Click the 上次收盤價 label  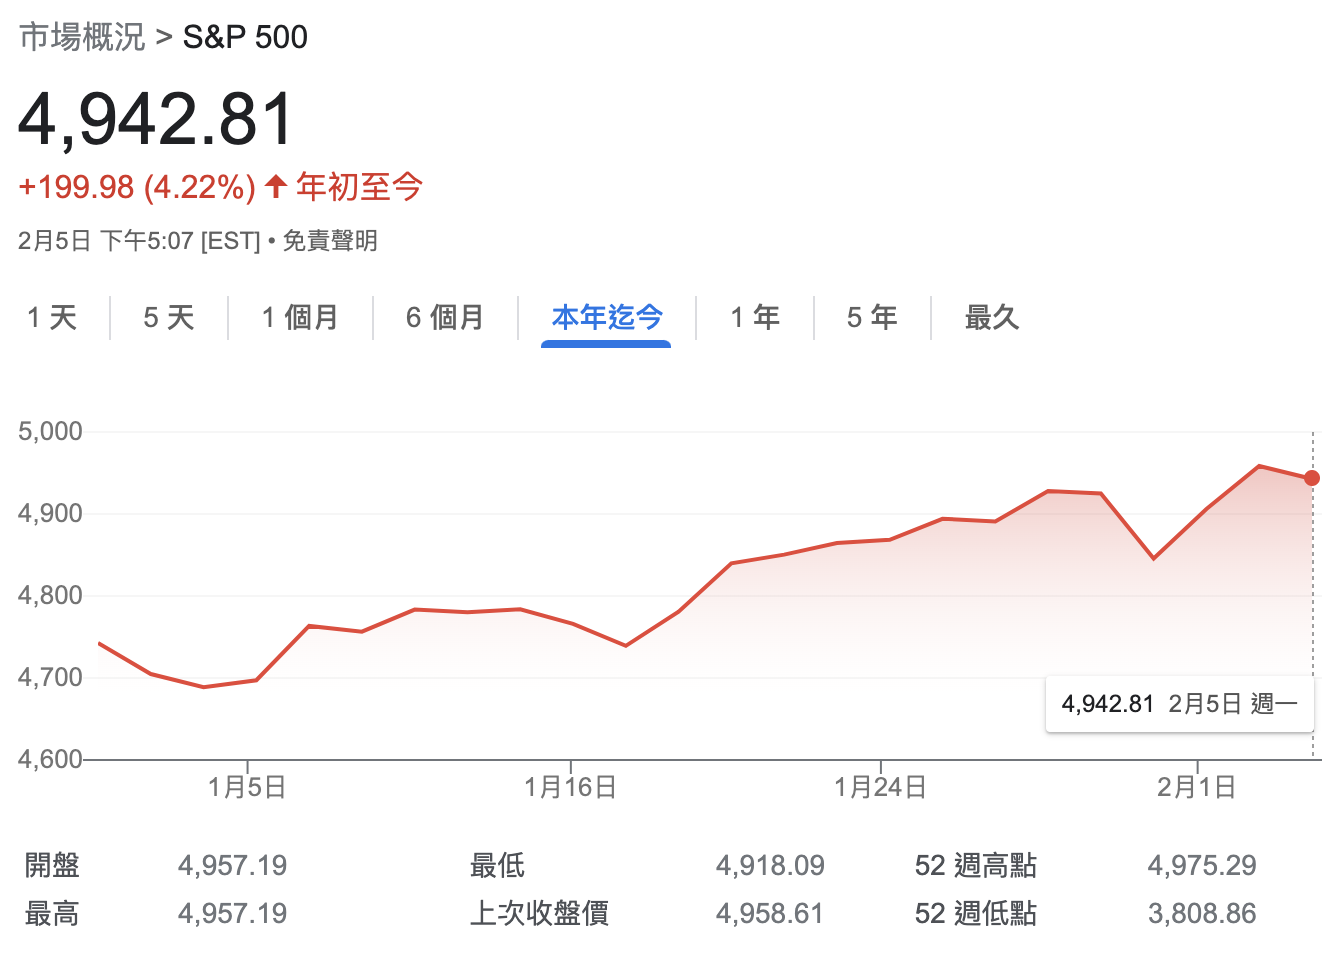point(539,913)
